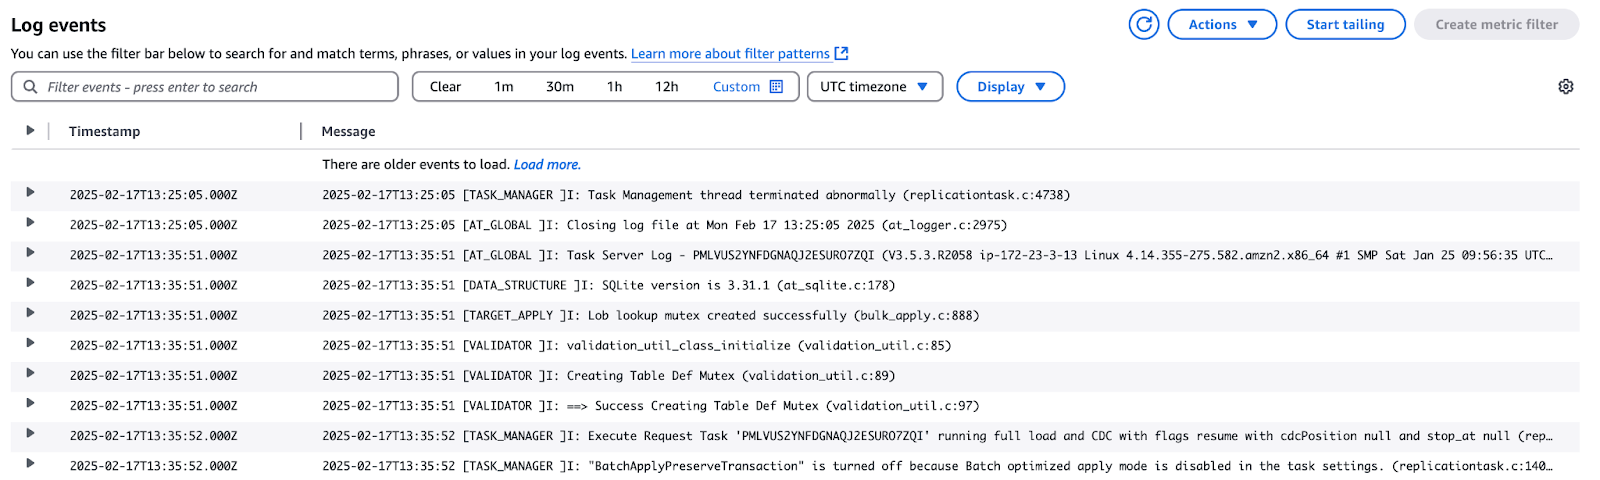Select the 1m time range
The image size is (1600, 480).
(504, 87)
